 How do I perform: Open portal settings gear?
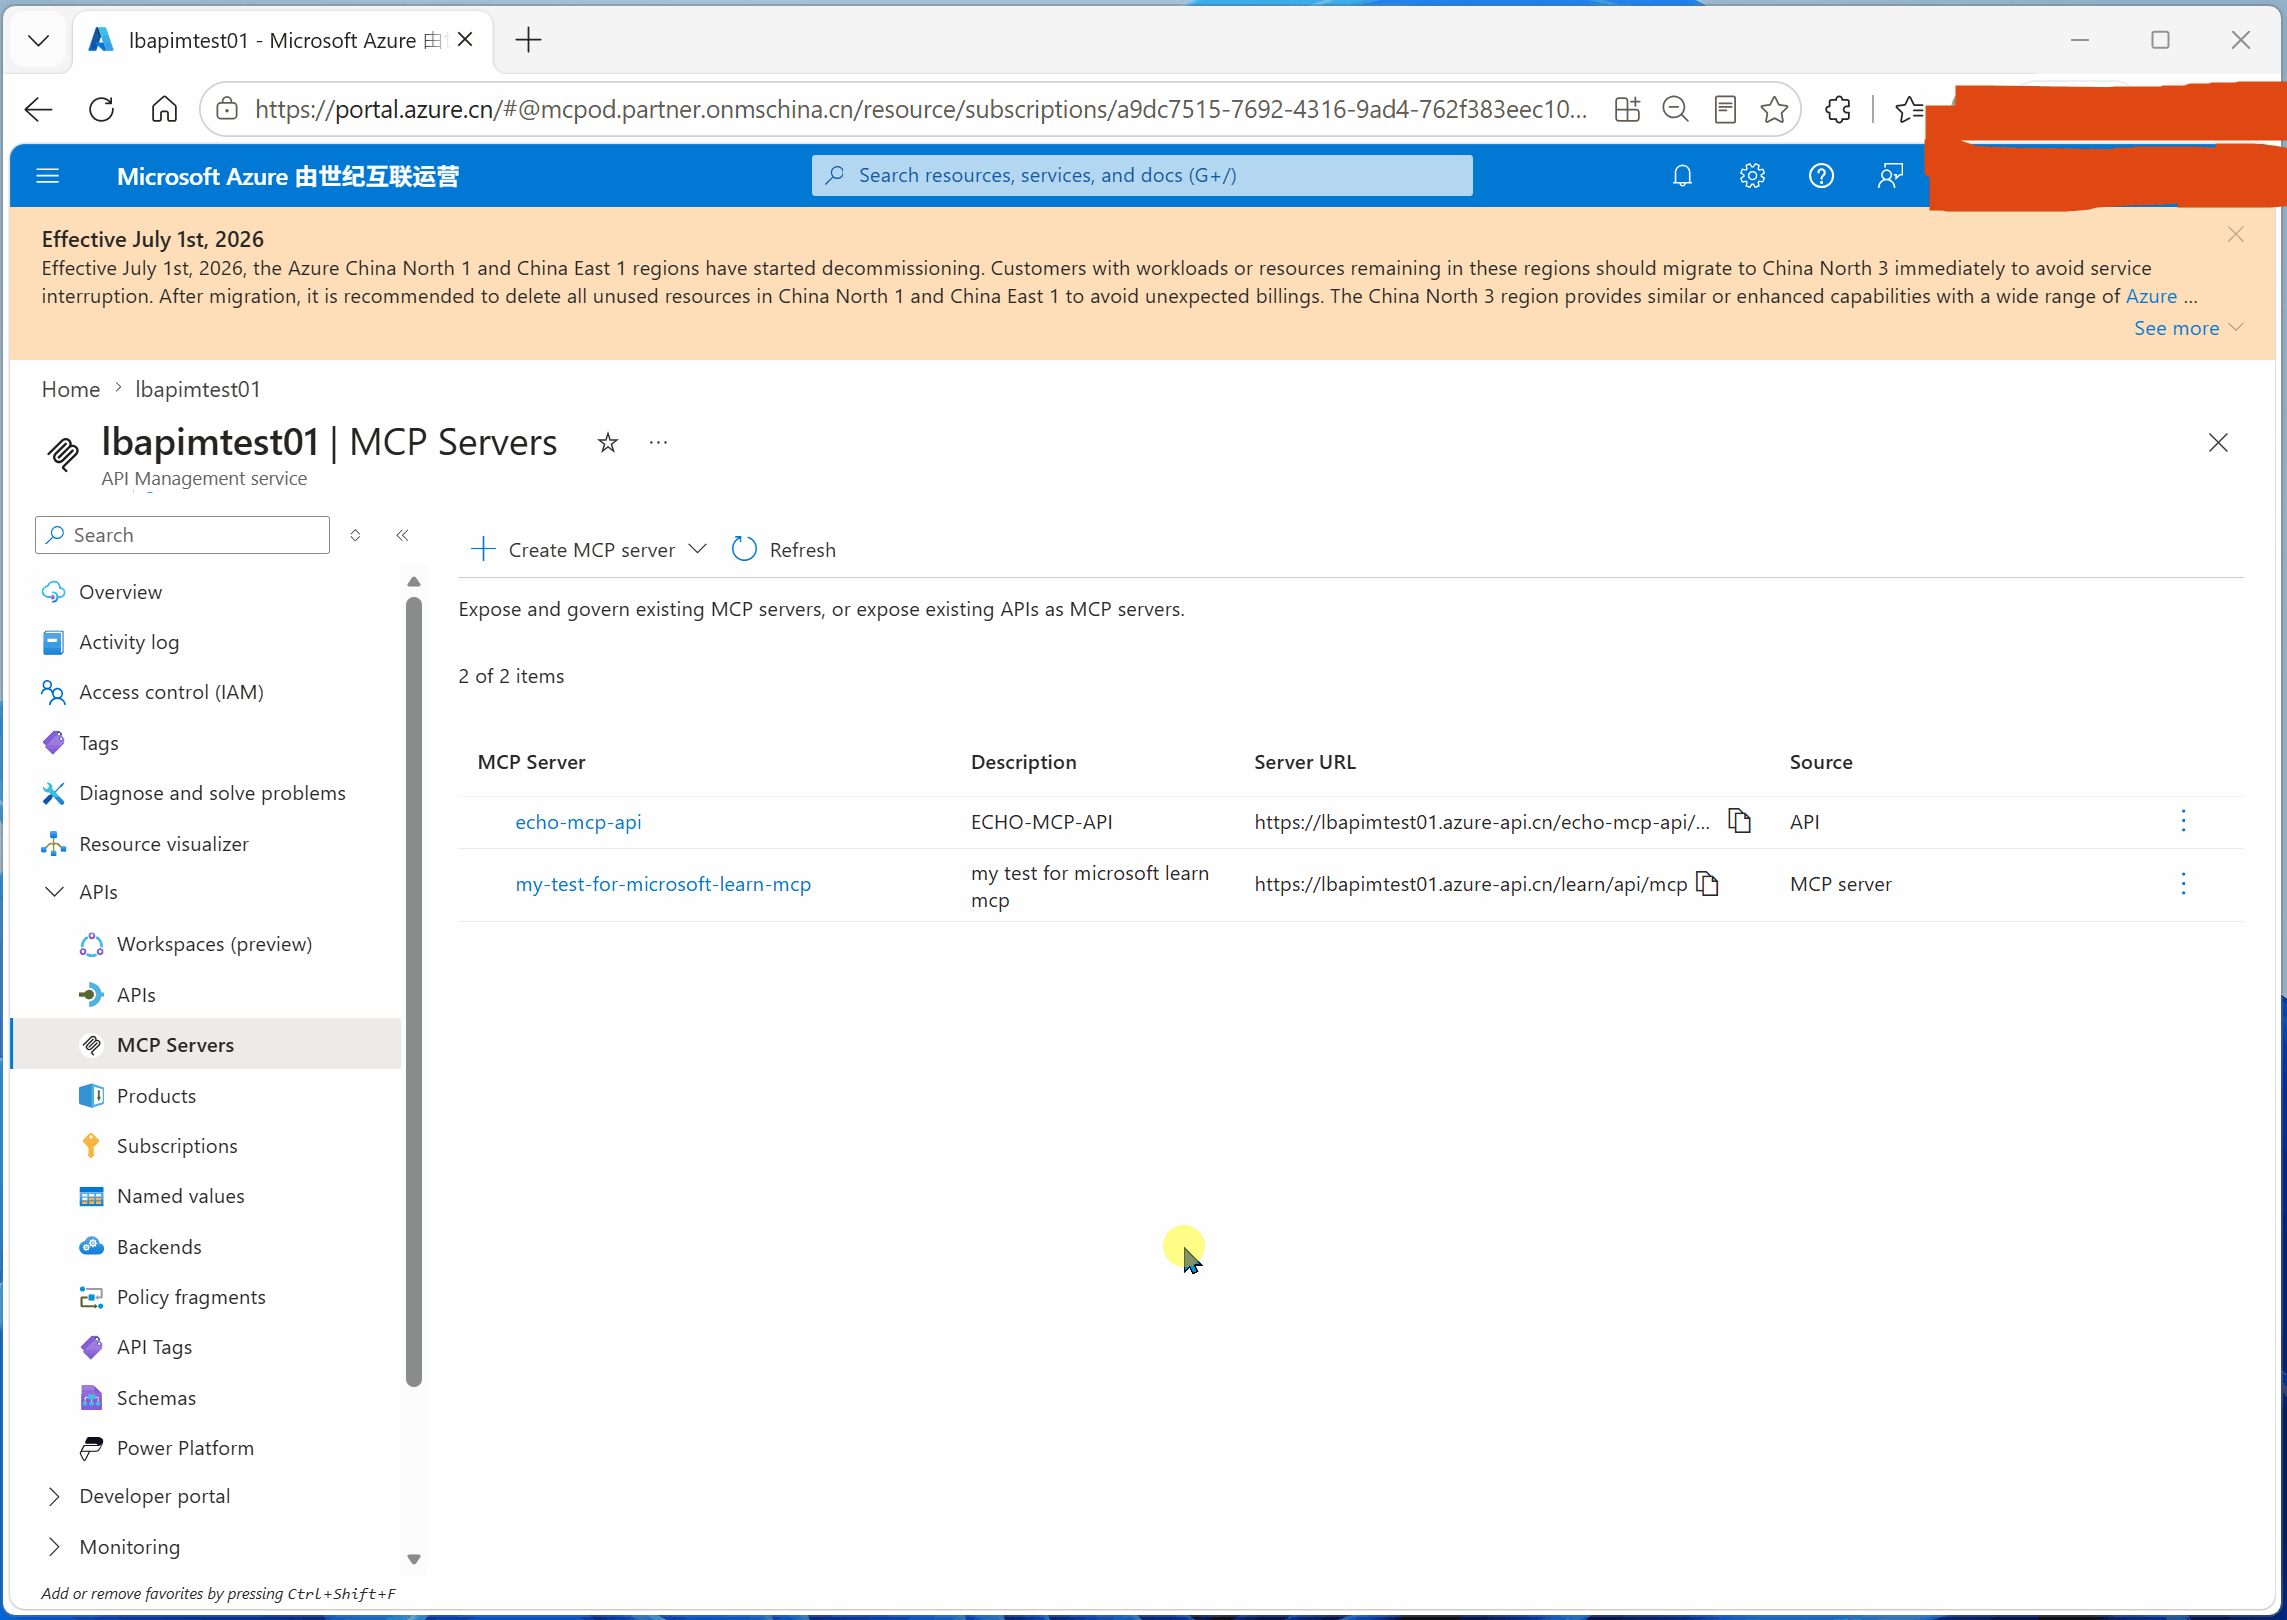[x=1752, y=176]
